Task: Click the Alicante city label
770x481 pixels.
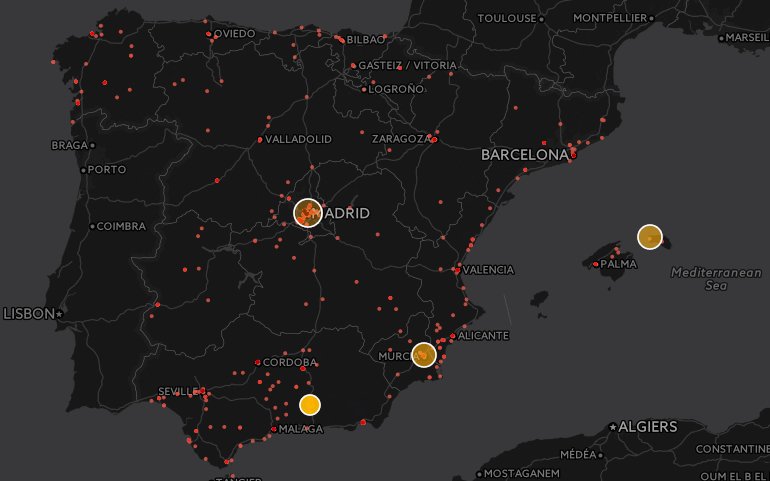Action: pos(484,336)
